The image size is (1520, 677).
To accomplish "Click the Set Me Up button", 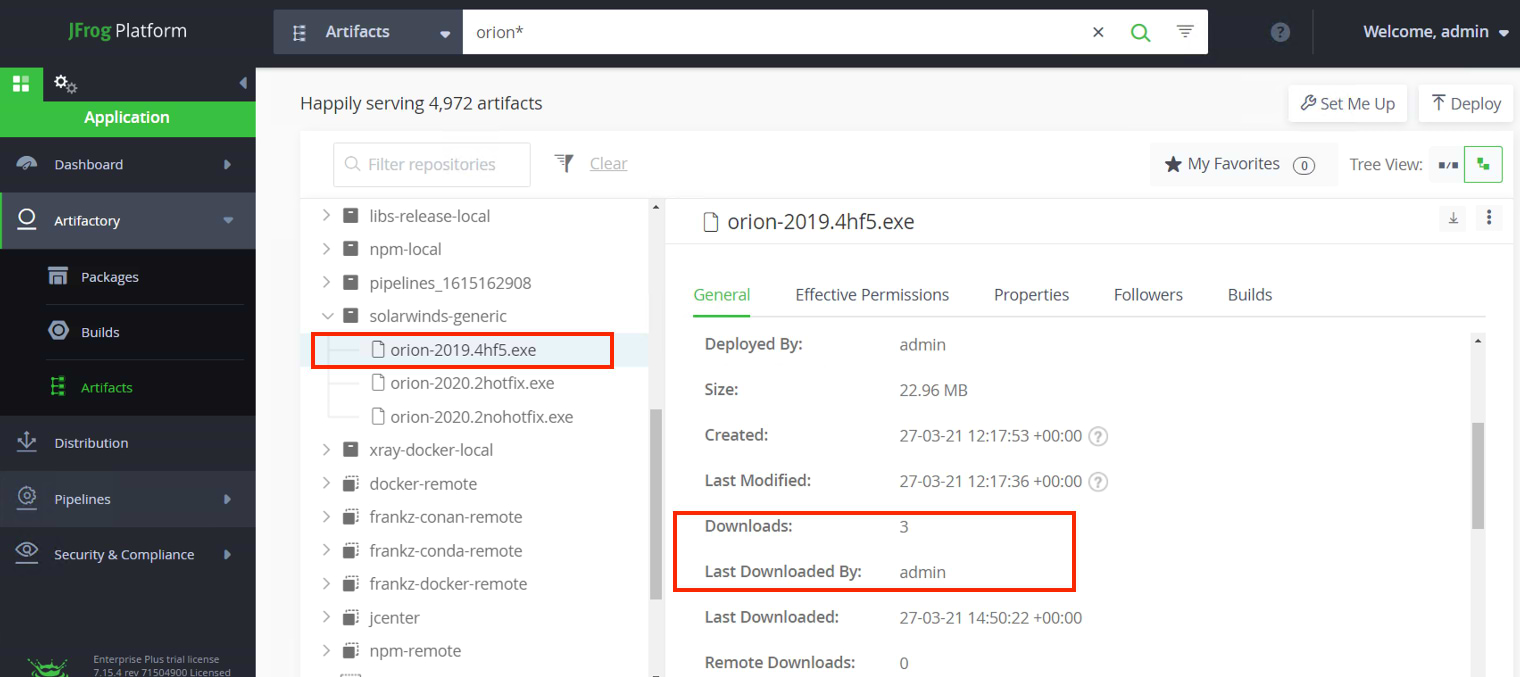I will tap(1347, 103).
